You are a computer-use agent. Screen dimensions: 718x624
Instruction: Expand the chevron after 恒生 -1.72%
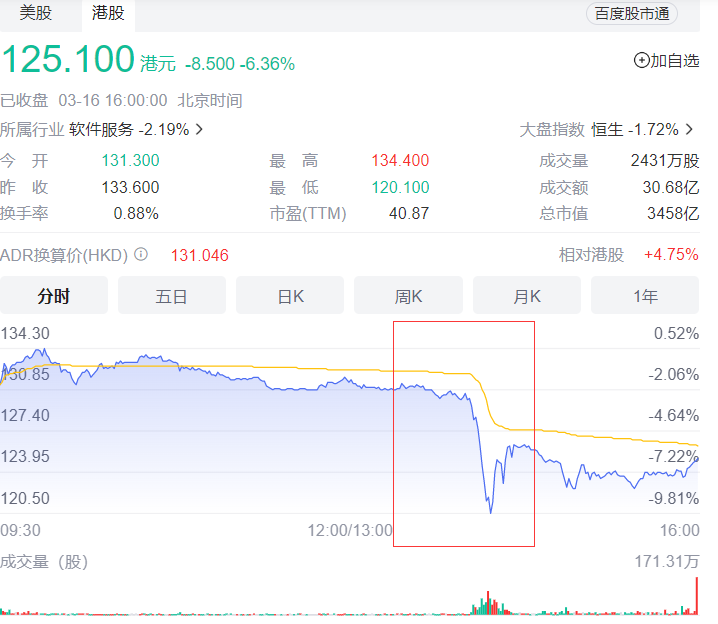691,129
